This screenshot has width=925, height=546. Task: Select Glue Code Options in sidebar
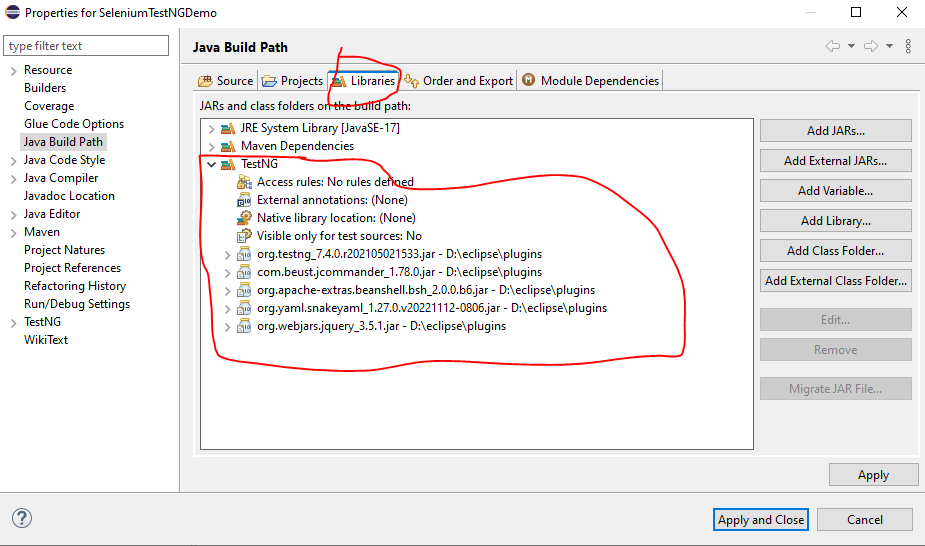point(74,124)
